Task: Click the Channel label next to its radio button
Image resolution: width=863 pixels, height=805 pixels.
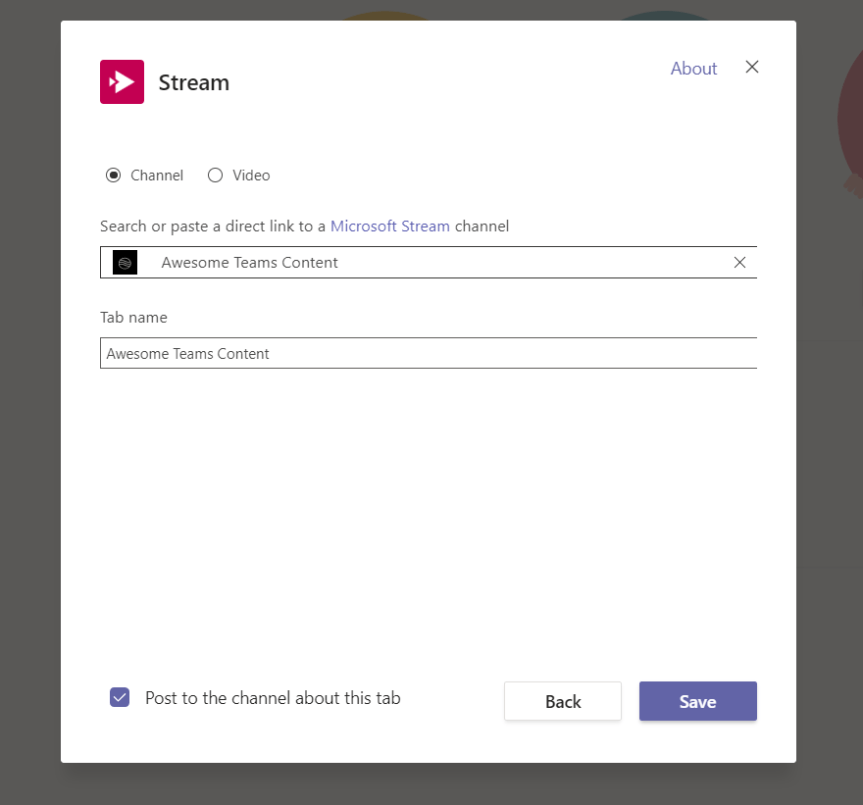Action: [x=157, y=175]
